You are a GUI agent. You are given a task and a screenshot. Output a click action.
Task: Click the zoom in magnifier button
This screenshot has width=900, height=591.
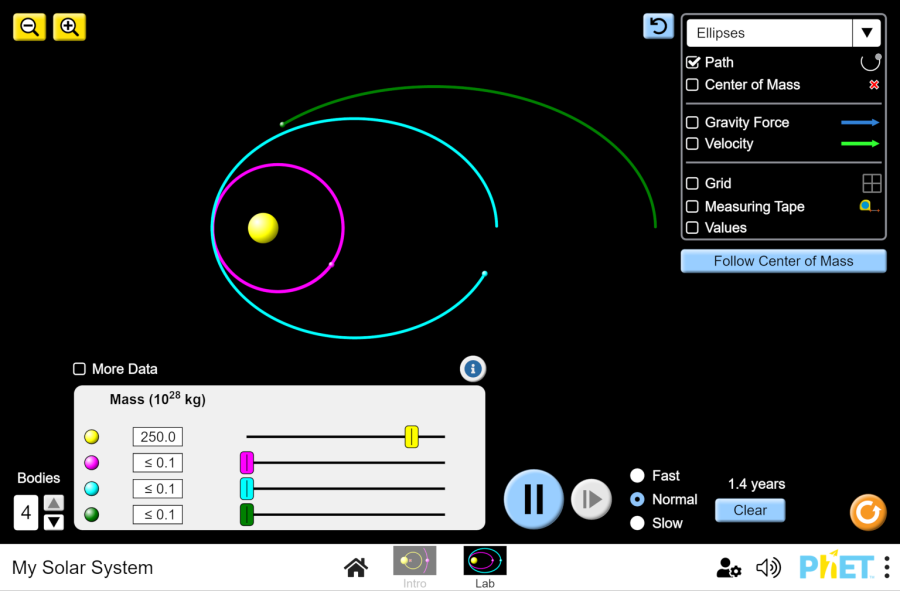(69, 27)
